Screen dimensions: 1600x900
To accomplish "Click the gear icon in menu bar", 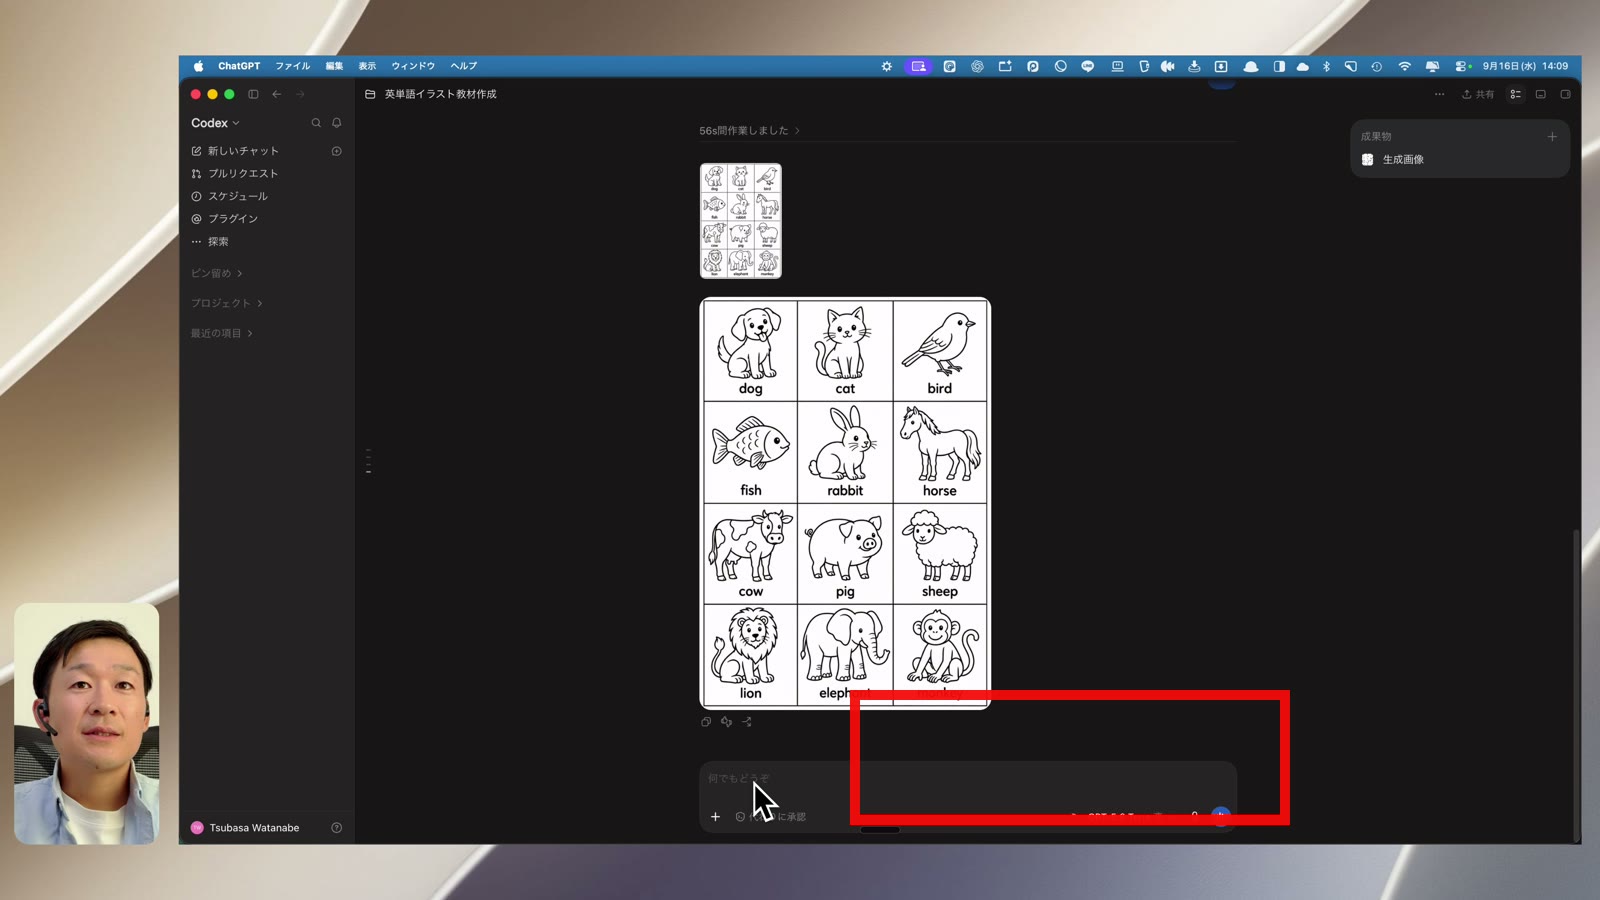I will click(887, 66).
